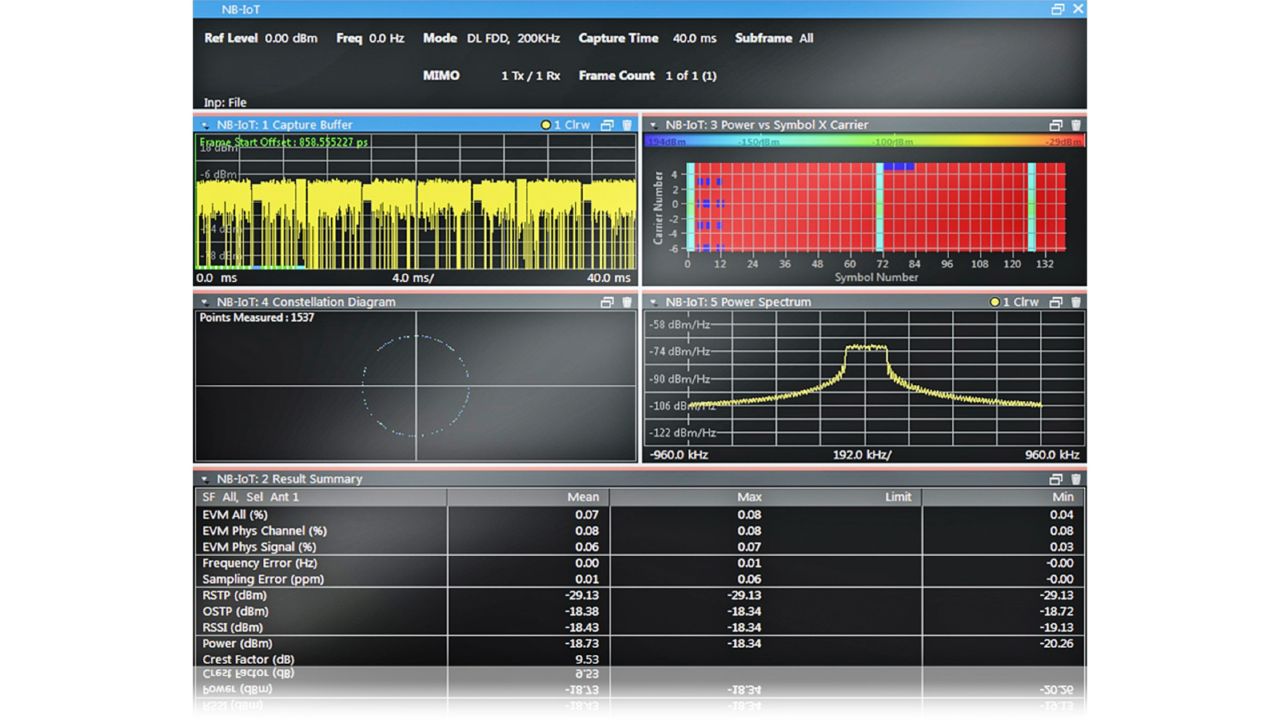
Task: Click the OSTP mean value -18.38
Action: tap(581, 611)
